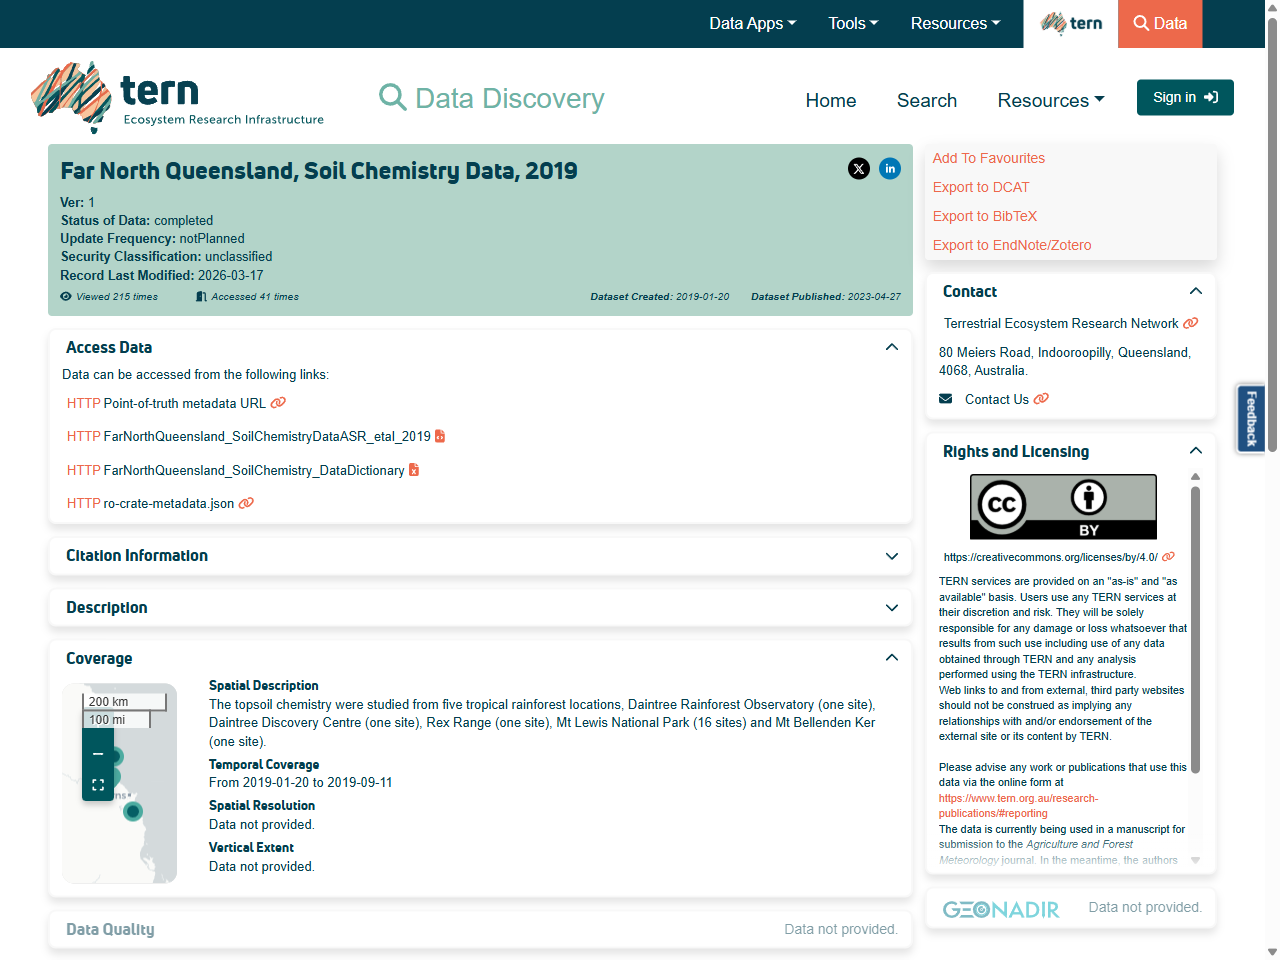Click the TERN logo
Viewport: 1280px width, 960px height.
[x=177, y=97]
